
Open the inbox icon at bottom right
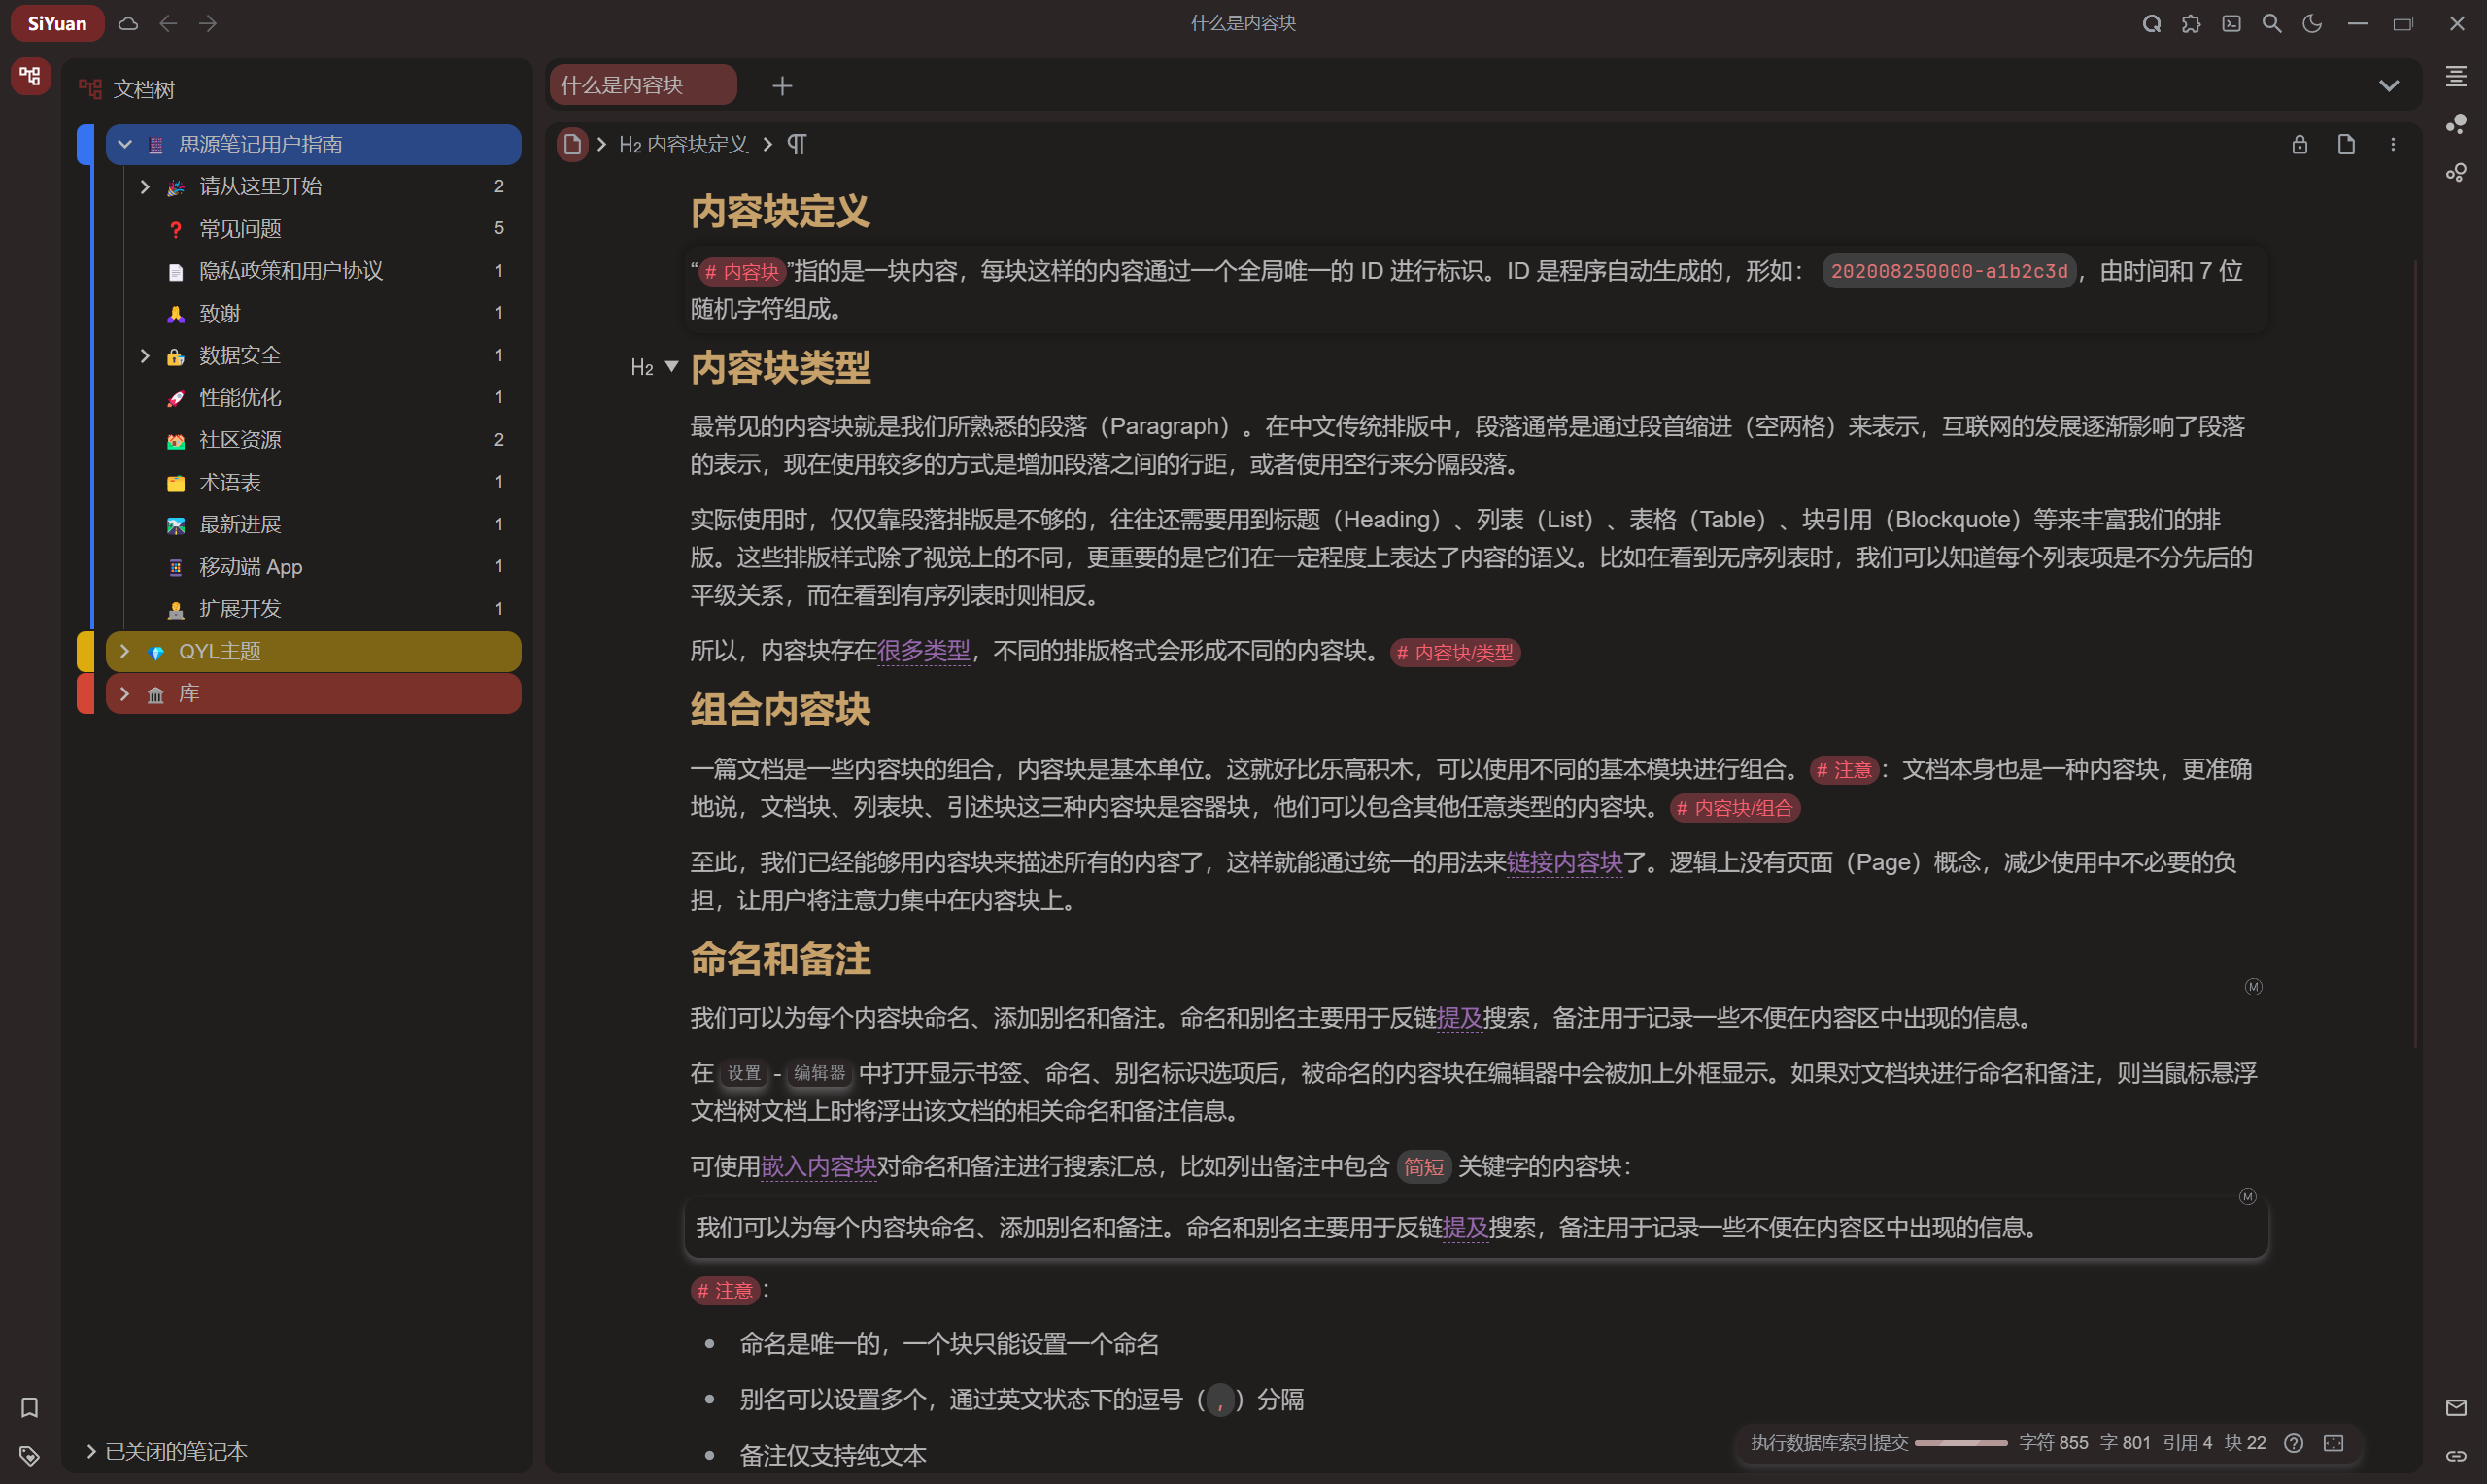pyautogui.click(x=2456, y=1408)
